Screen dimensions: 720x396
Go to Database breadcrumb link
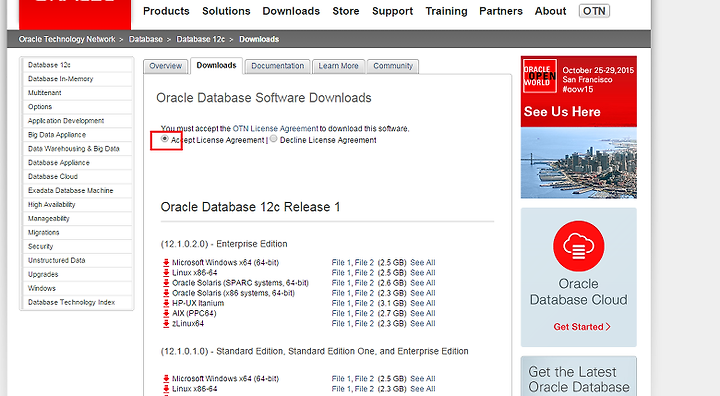pyautogui.click(x=146, y=40)
